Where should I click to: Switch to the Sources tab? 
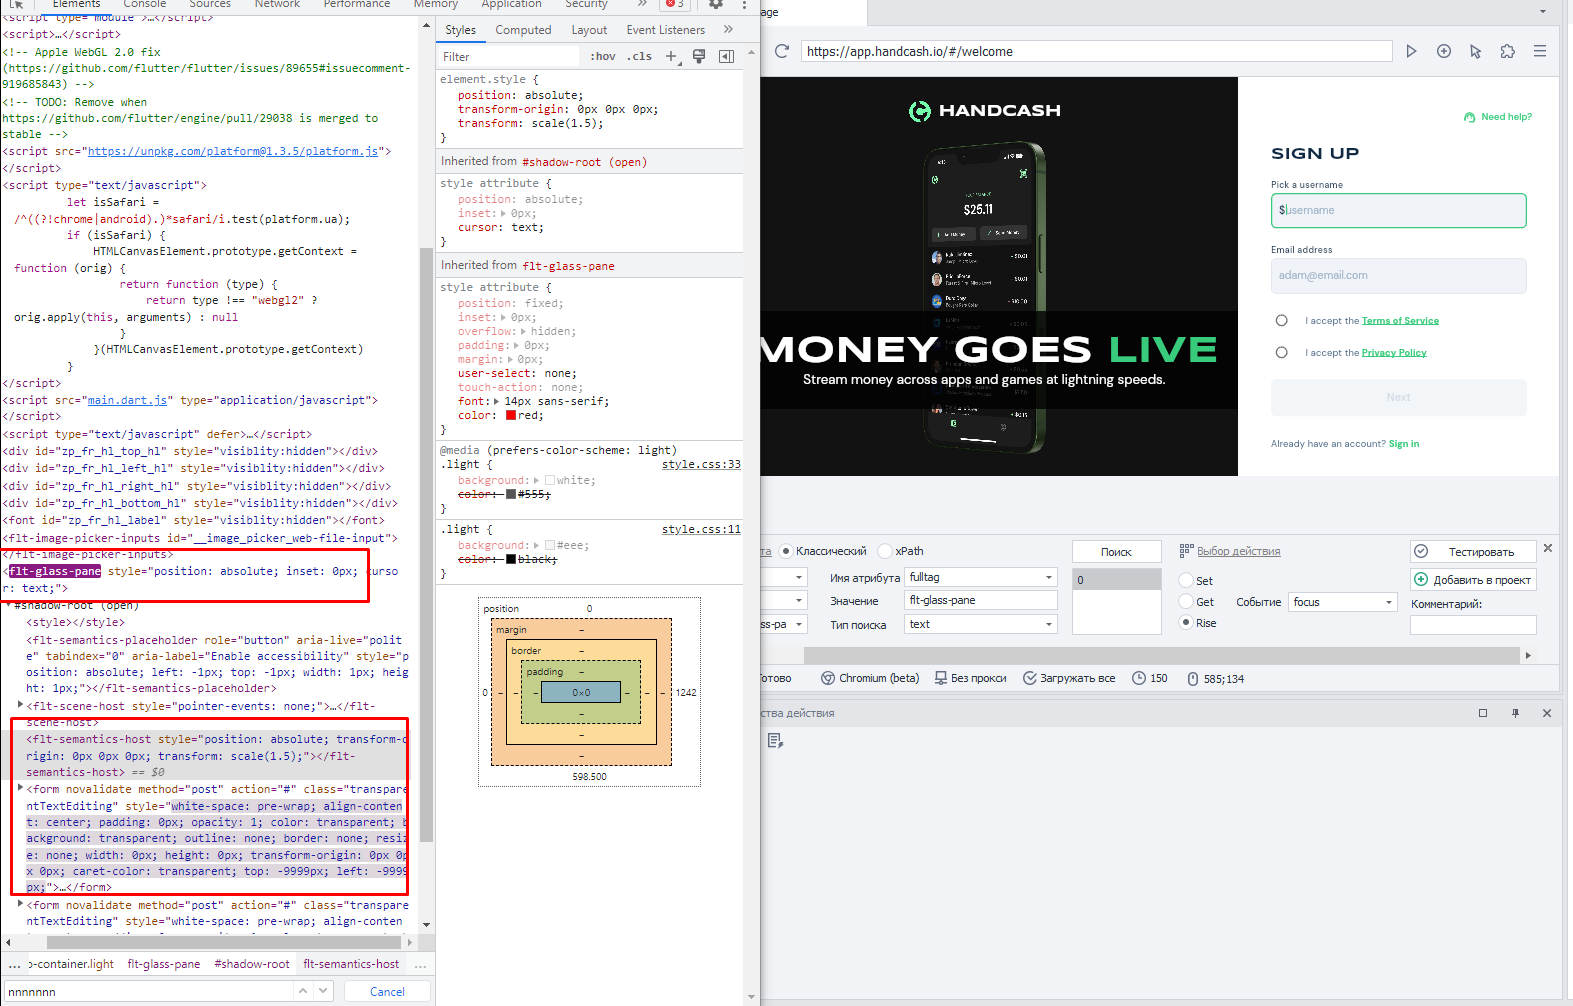point(210,4)
